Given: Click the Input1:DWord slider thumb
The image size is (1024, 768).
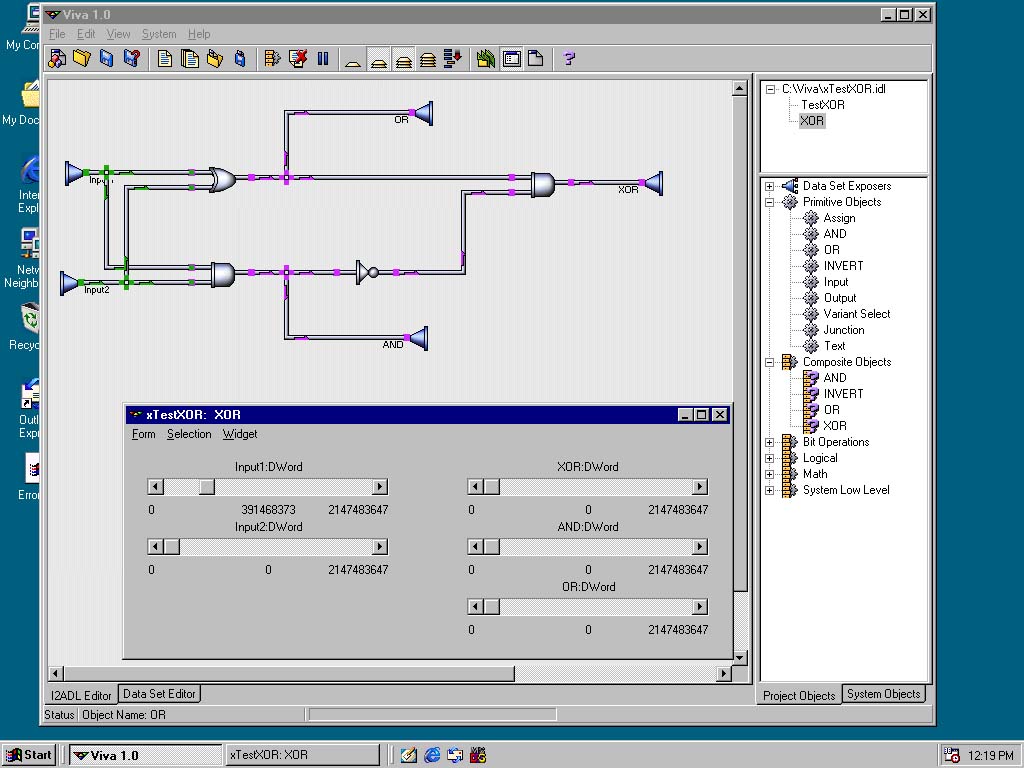Looking at the screenshot, I should tap(206, 487).
